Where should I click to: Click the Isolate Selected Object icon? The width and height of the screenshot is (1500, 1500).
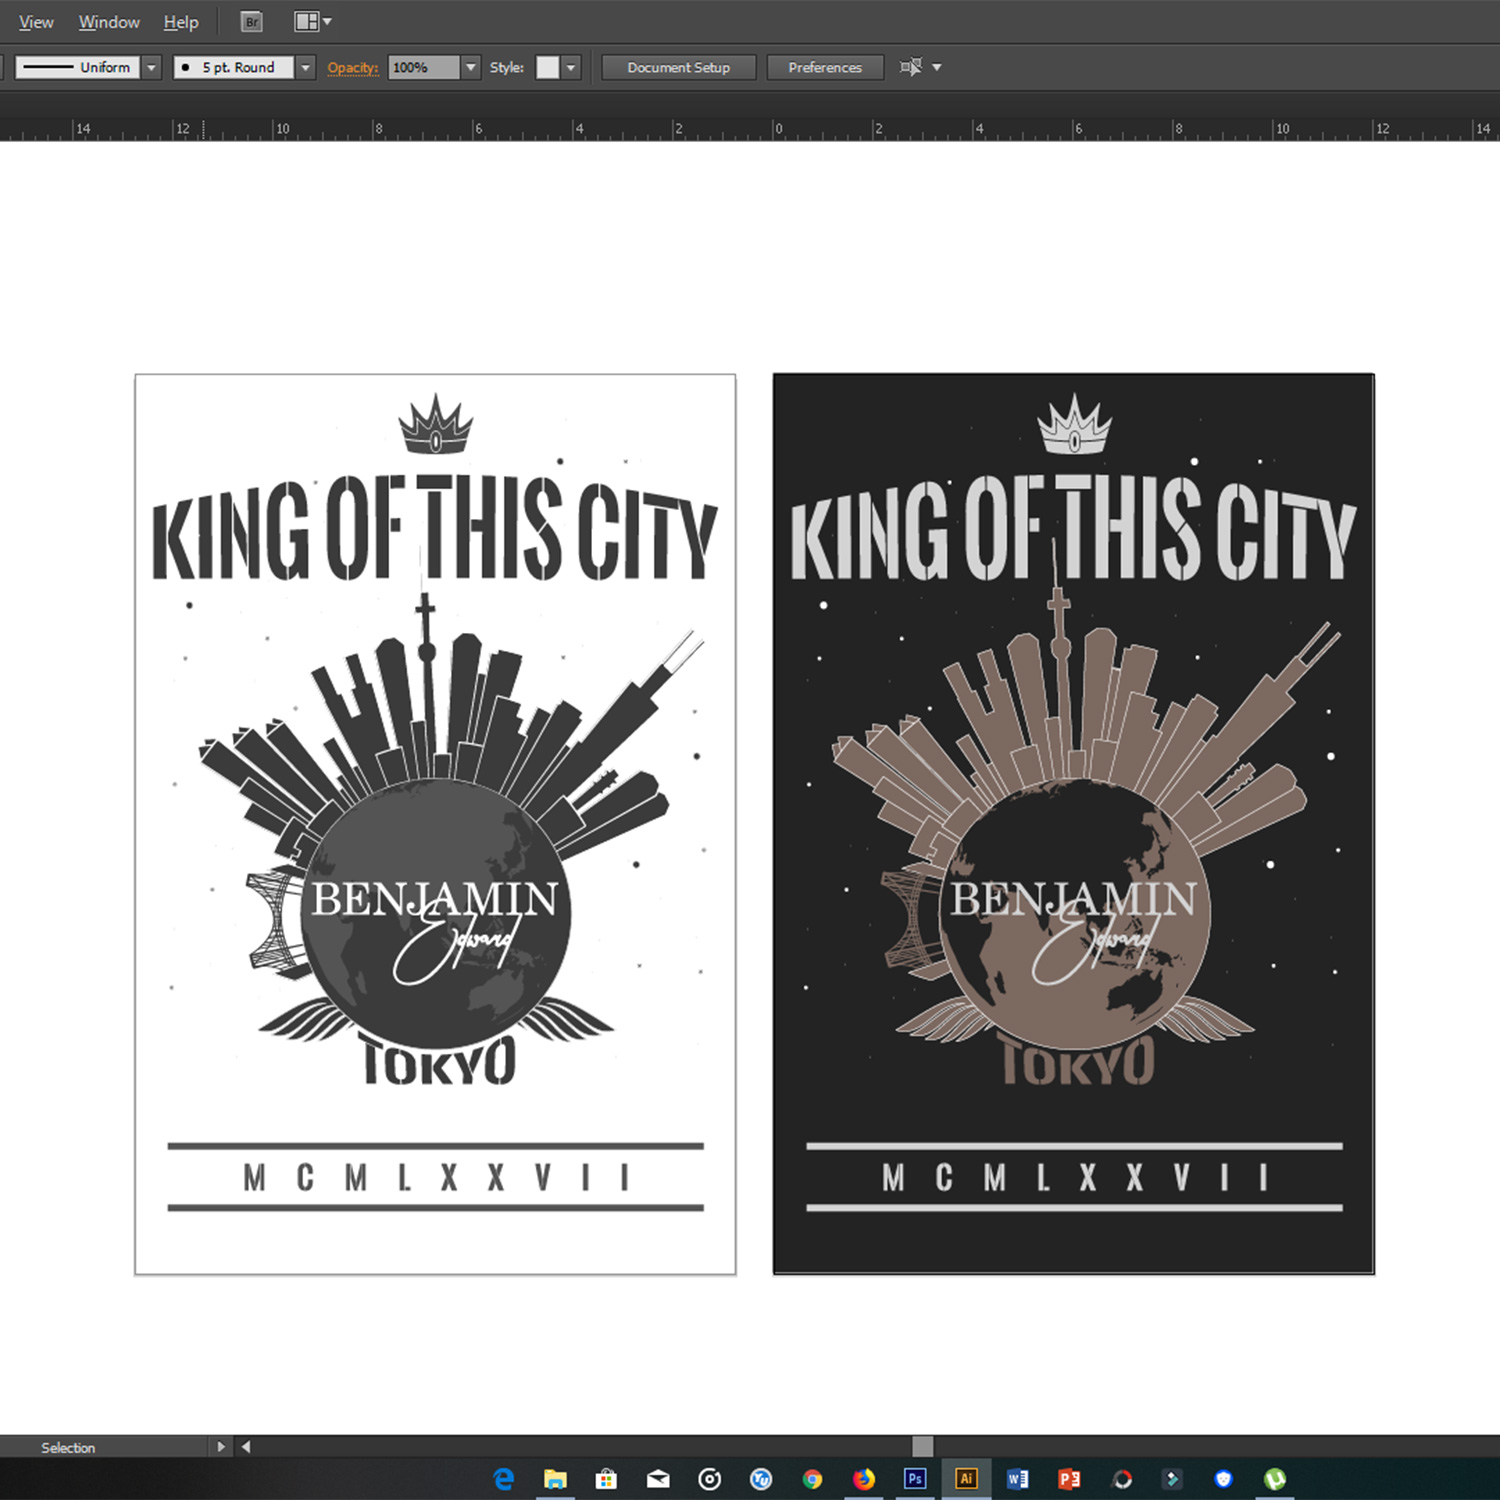(911, 67)
